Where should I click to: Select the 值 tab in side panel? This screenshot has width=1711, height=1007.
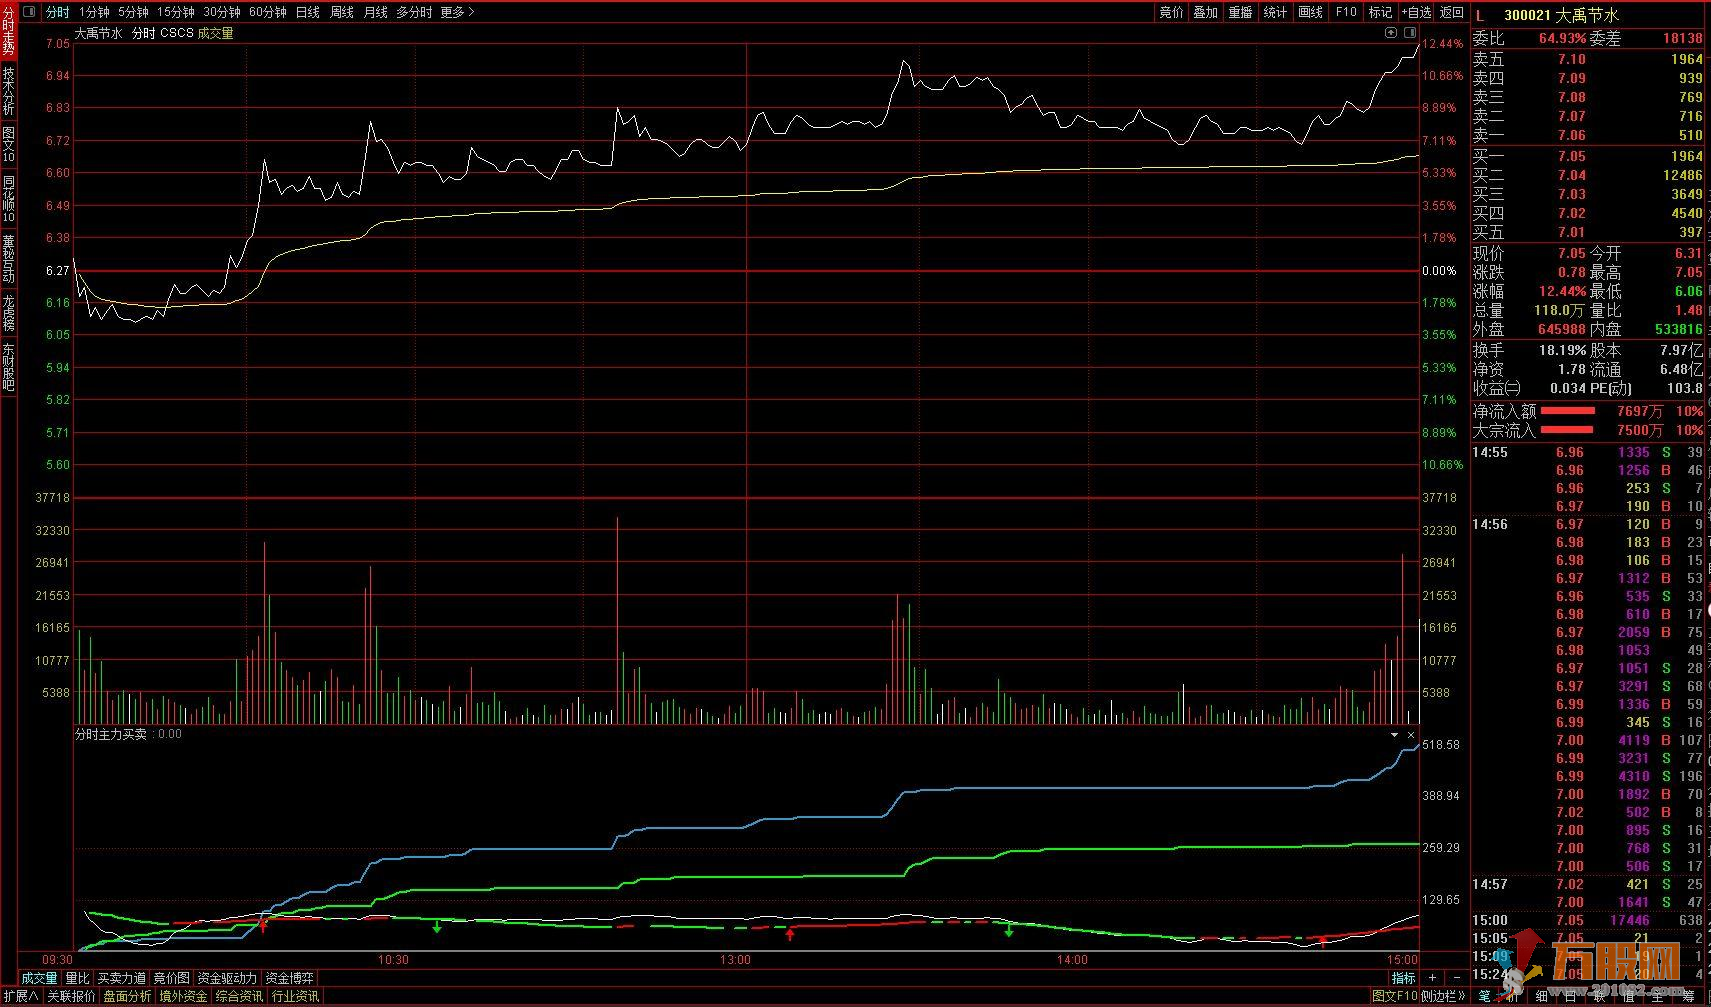(x=1629, y=996)
